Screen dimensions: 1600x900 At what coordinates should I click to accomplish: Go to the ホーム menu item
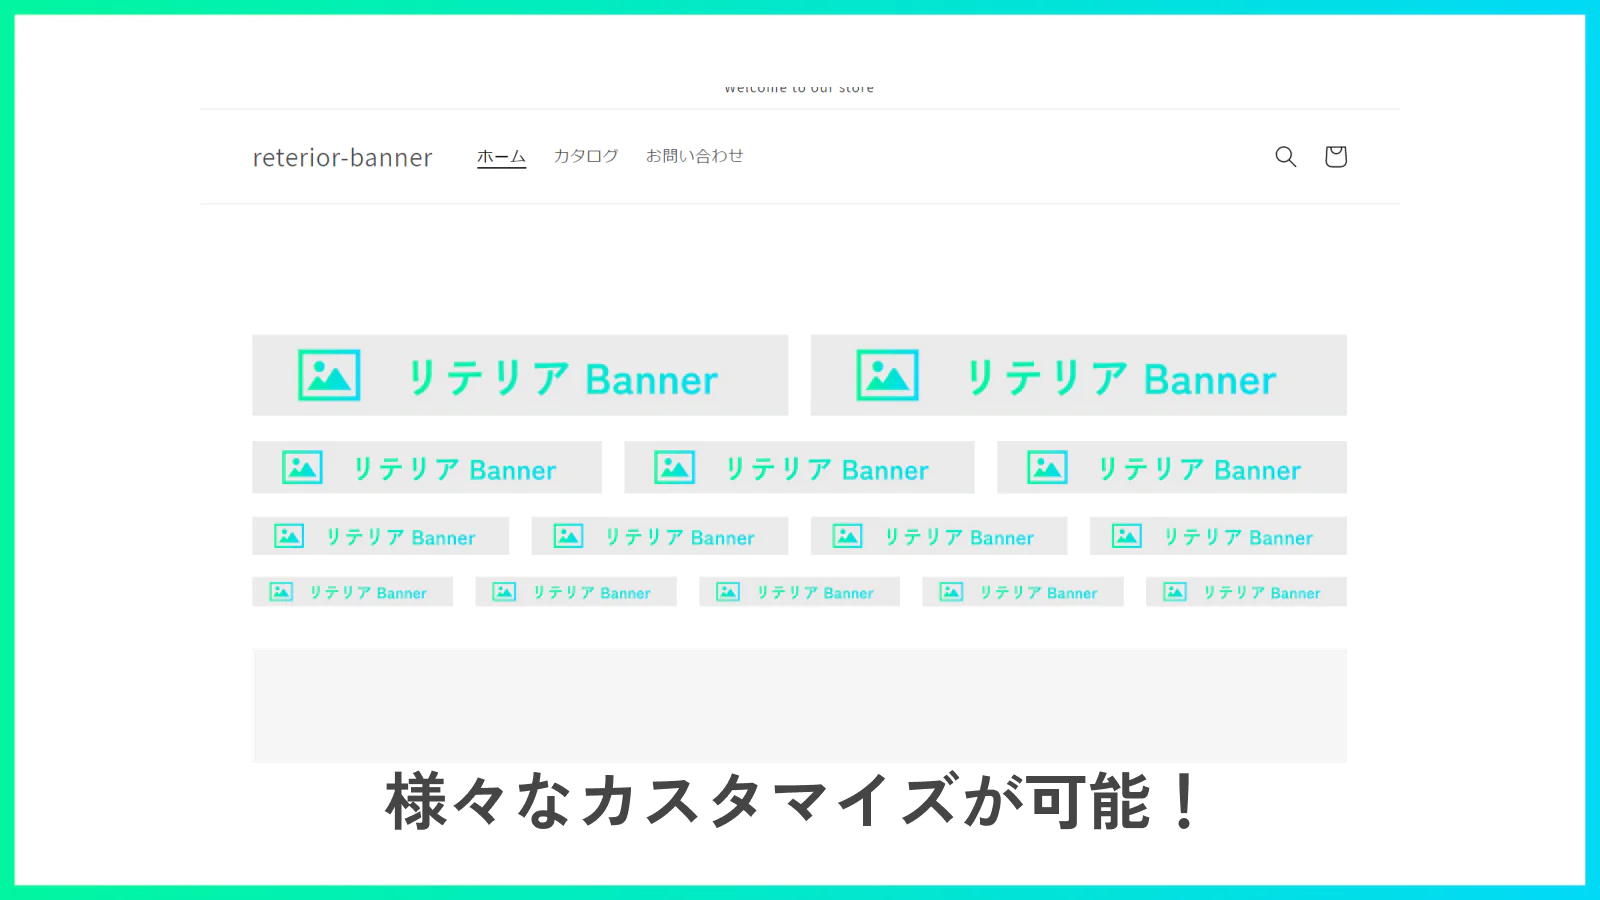(501, 157)
